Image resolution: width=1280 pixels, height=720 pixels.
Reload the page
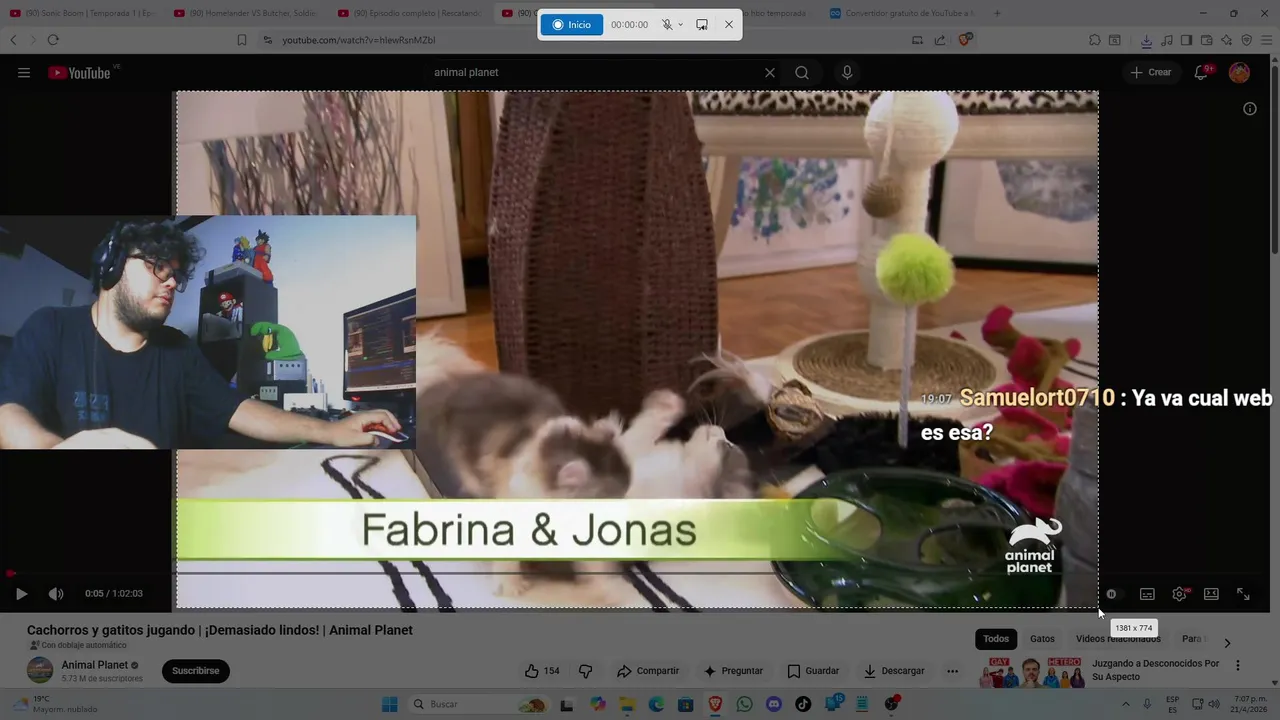point(53,40)
